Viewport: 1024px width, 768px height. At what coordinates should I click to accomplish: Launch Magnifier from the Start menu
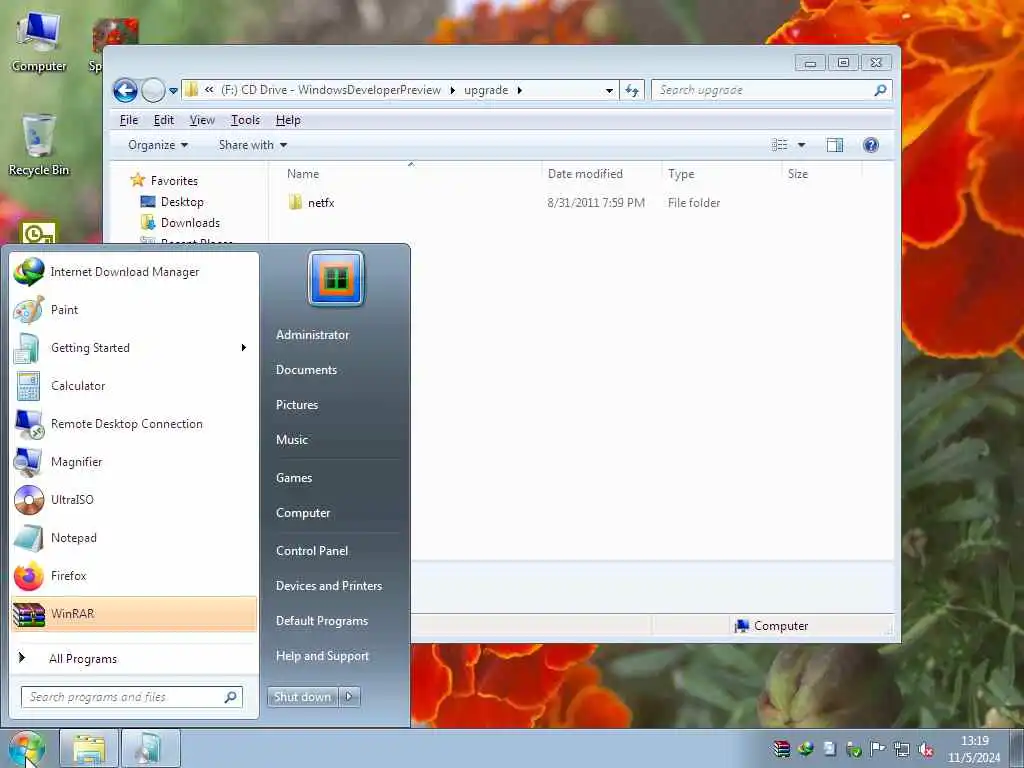[134, 461]
